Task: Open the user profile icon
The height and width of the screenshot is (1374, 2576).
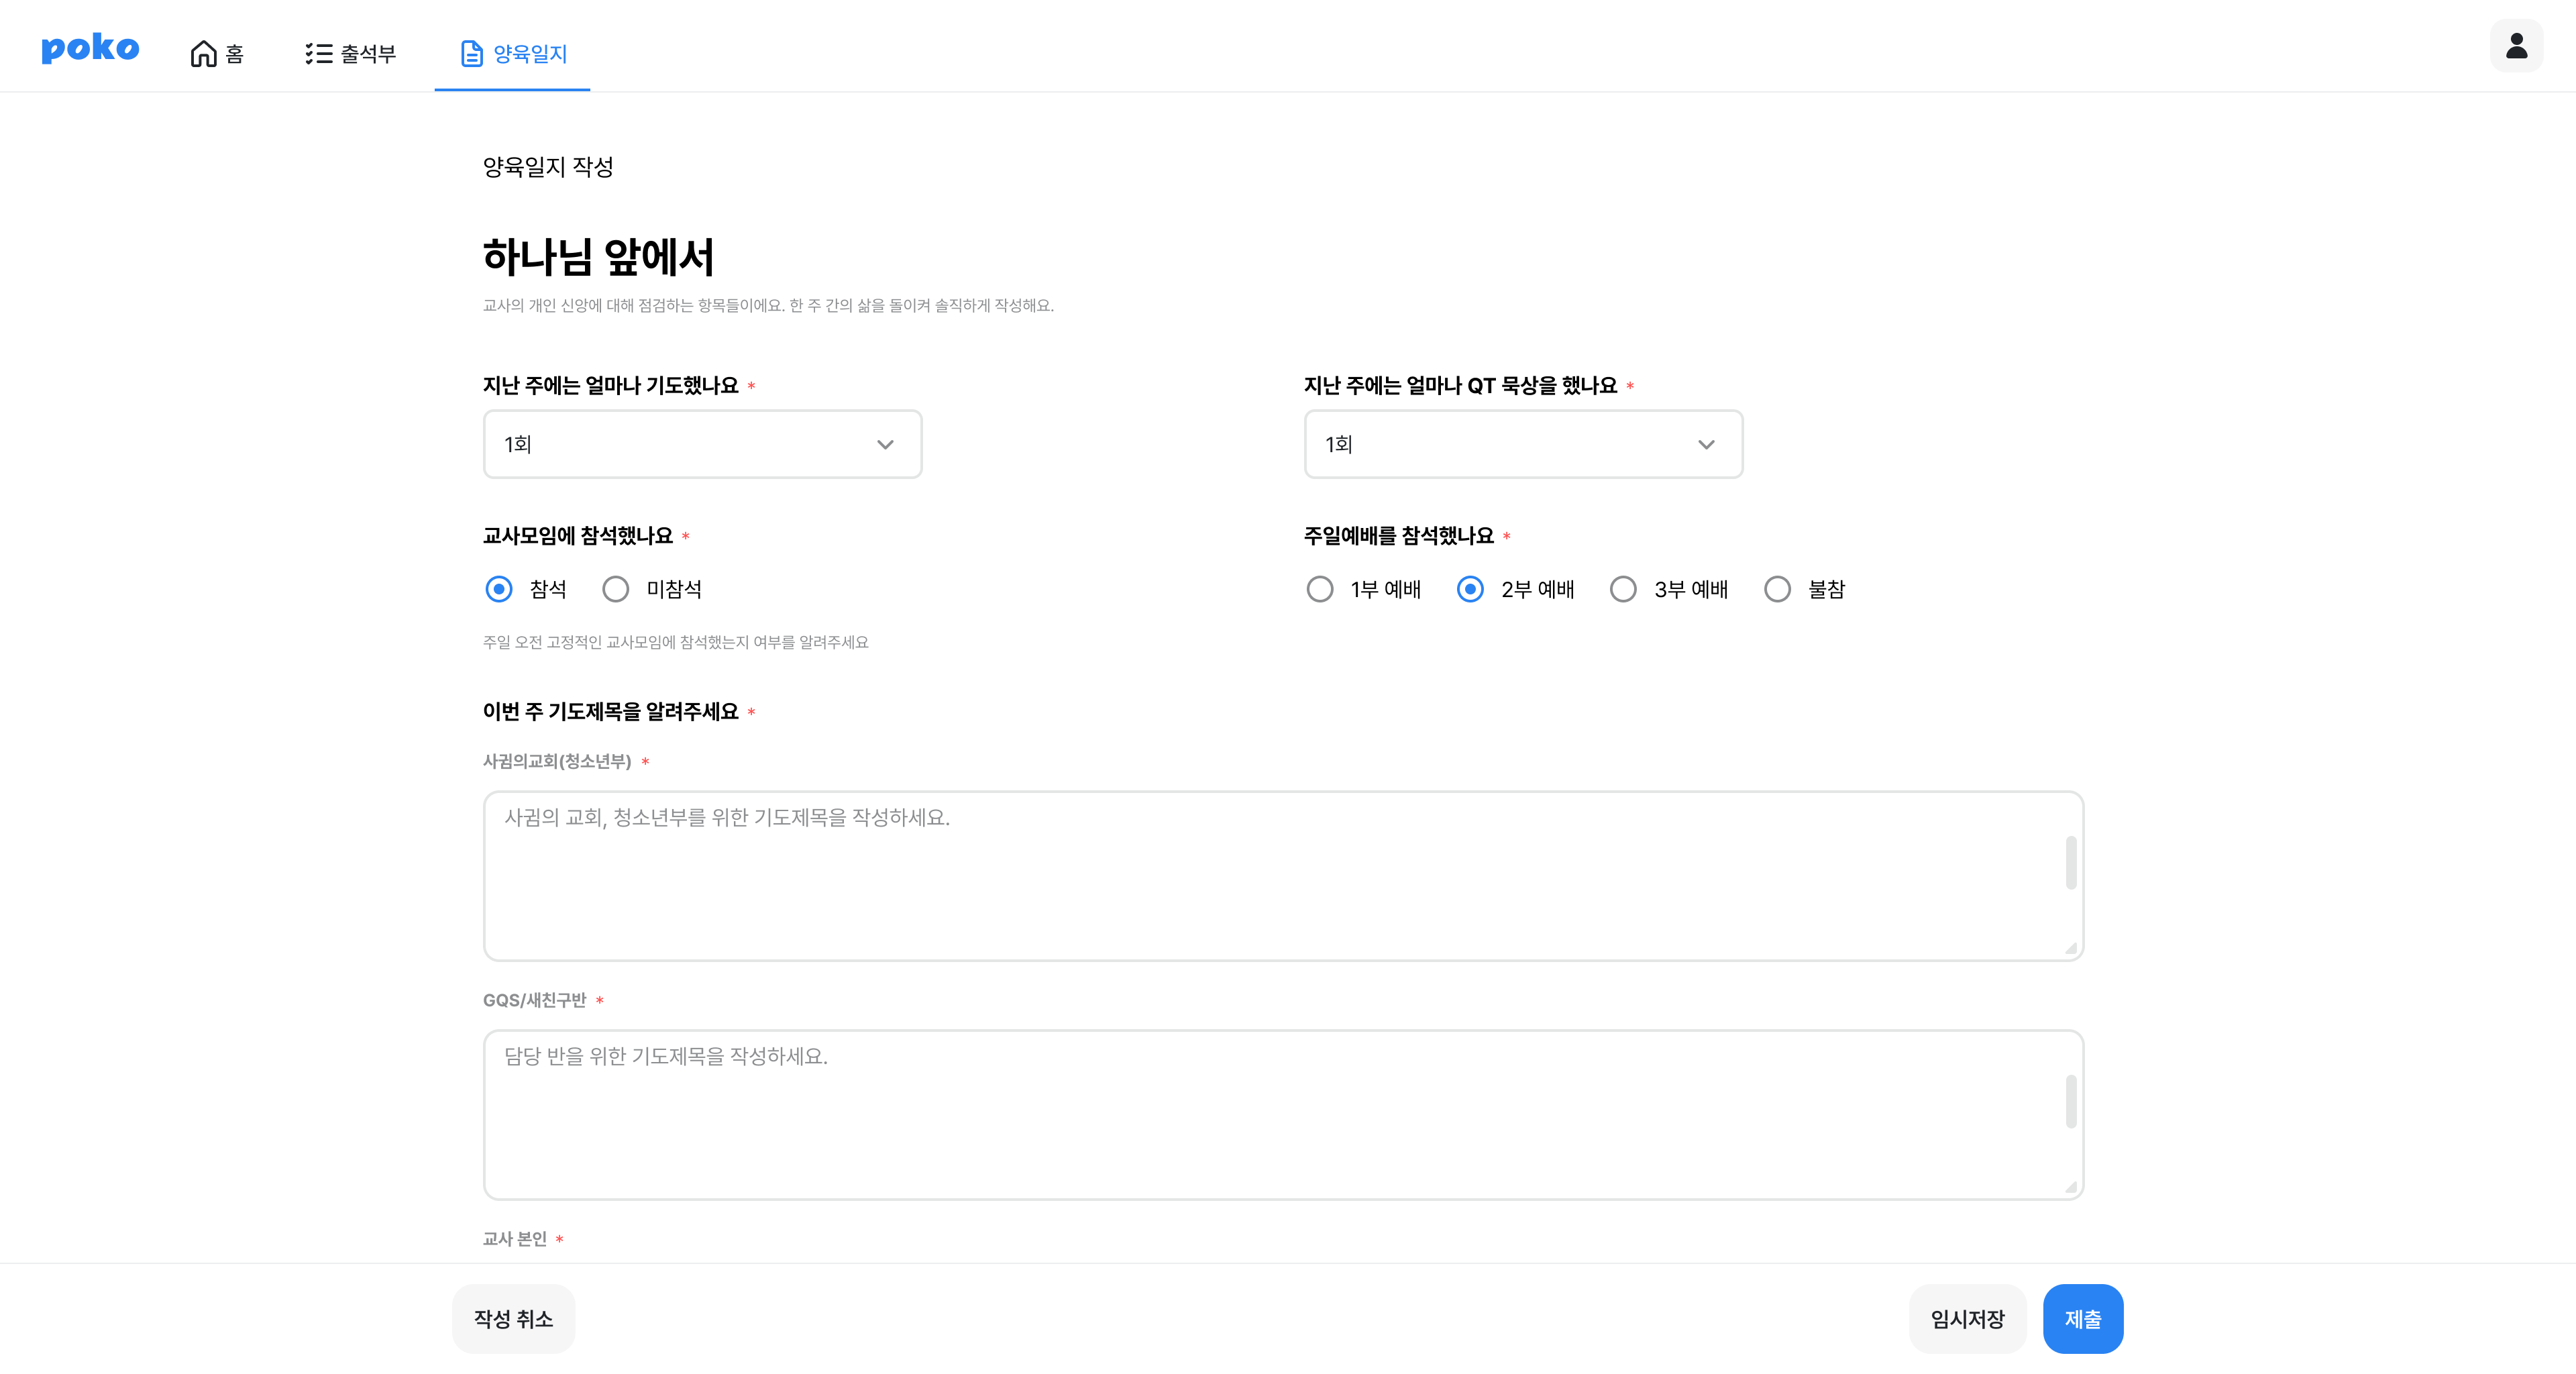Action: coord(2516,46)
